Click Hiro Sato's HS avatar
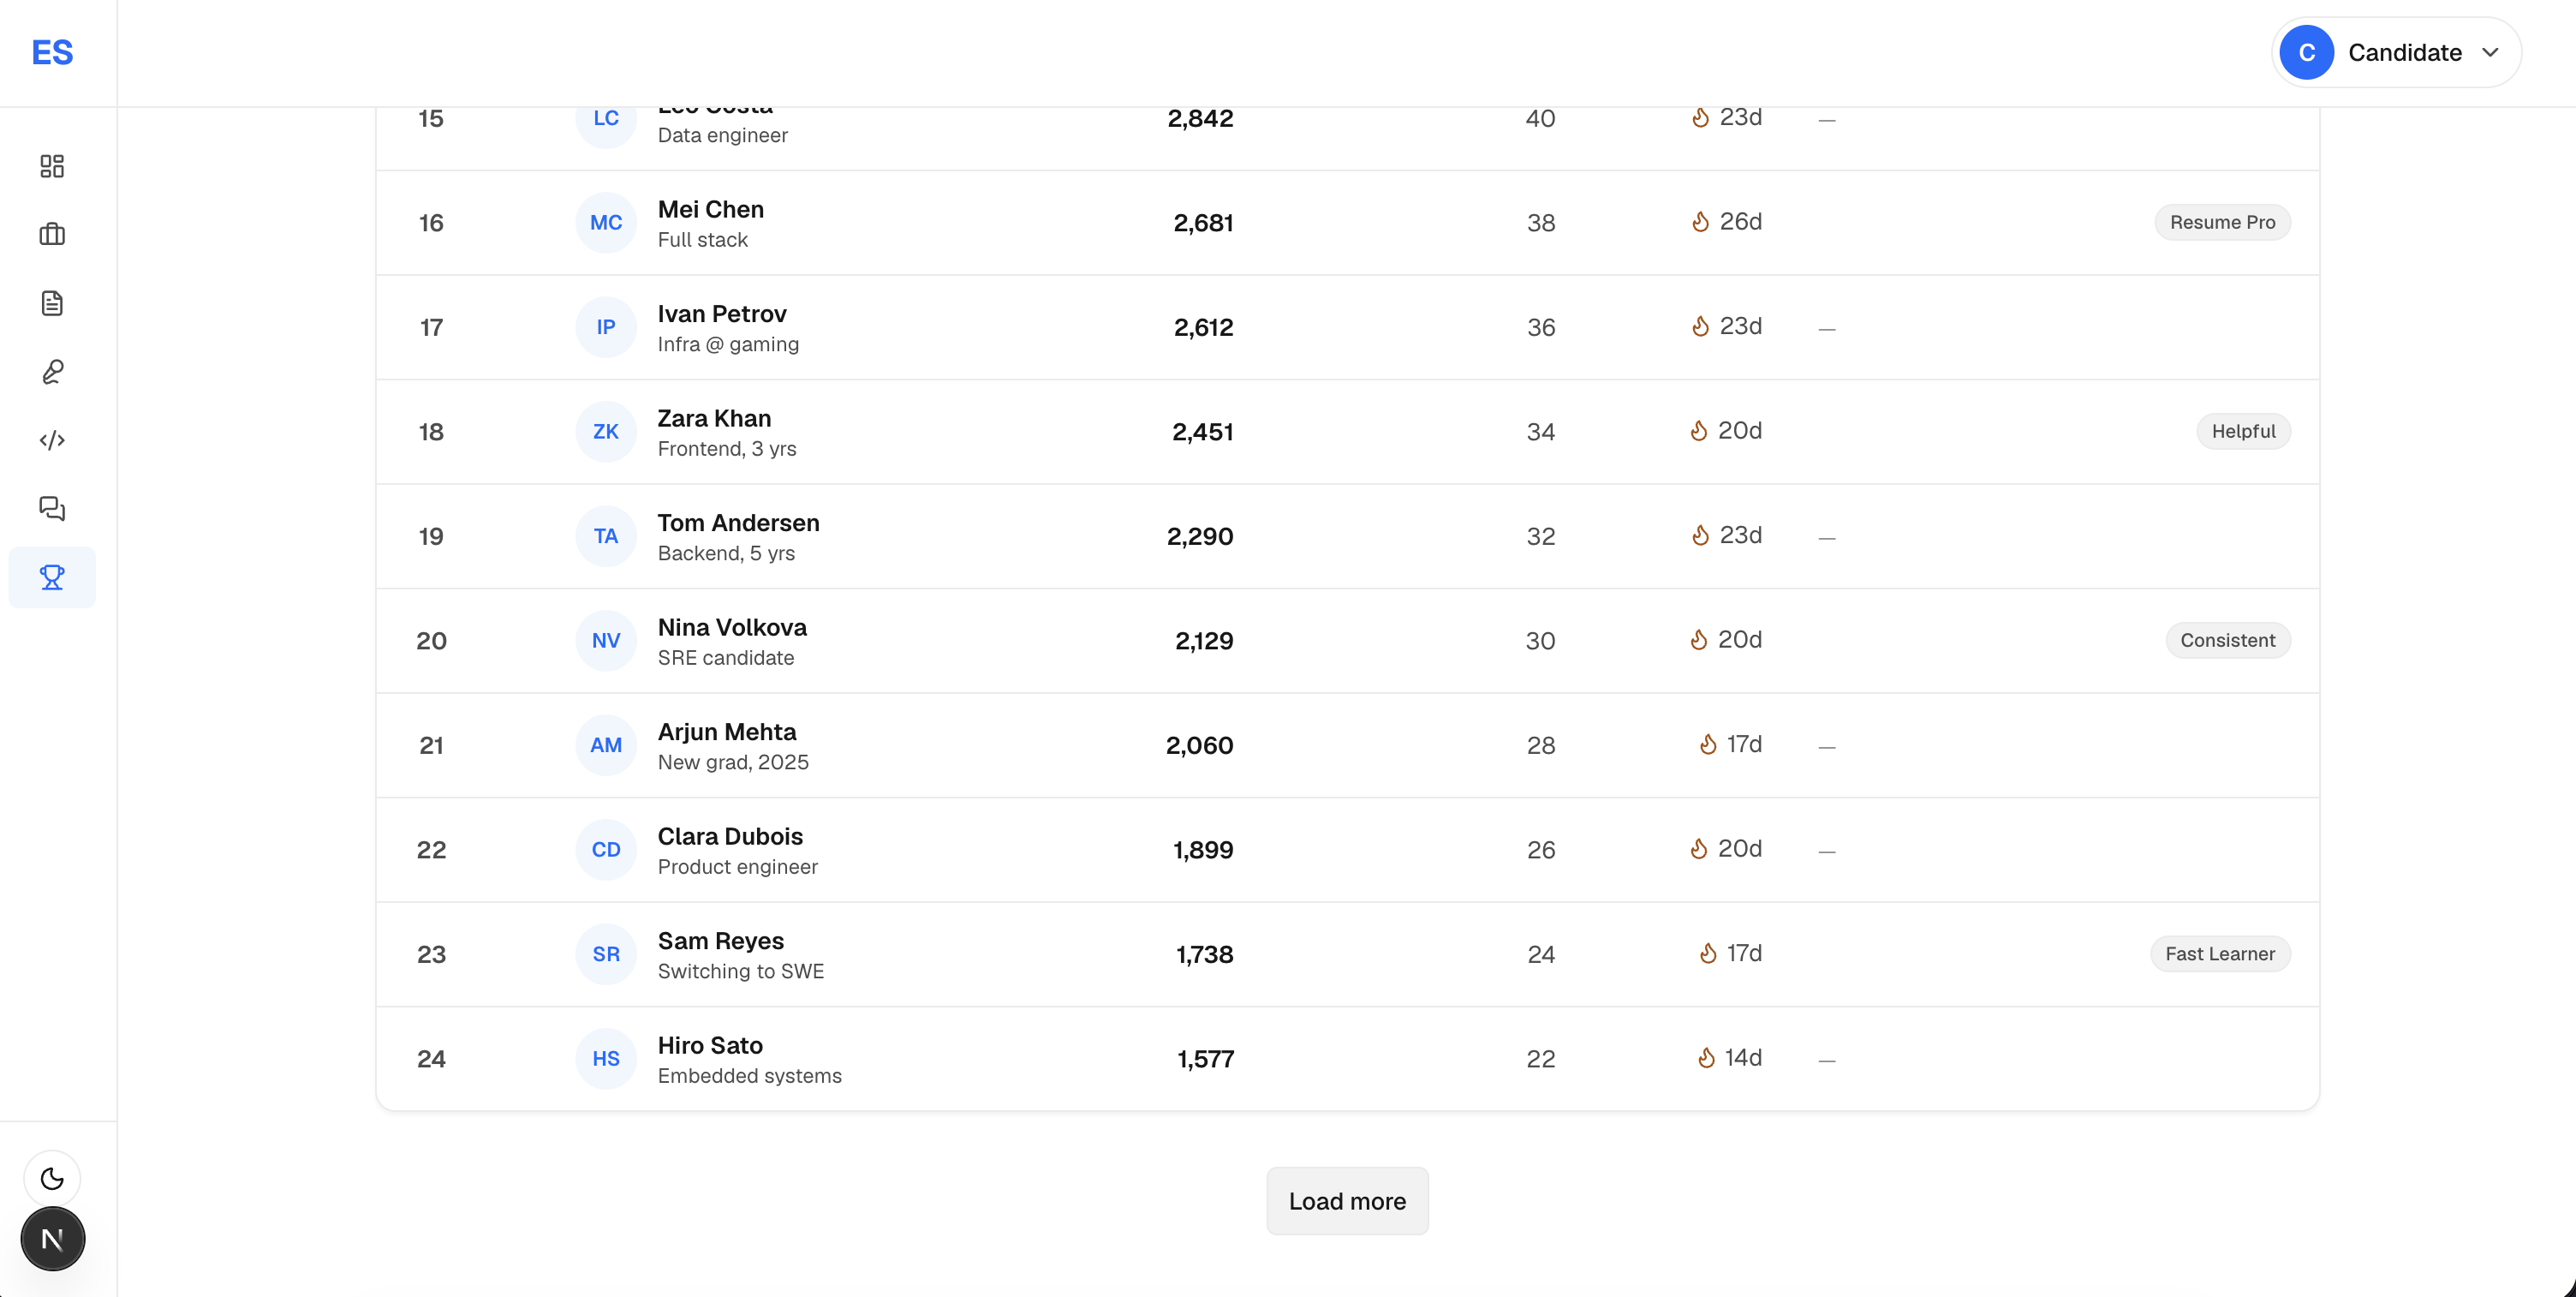2576x1297 pixels. click(x=606, y=1059)
